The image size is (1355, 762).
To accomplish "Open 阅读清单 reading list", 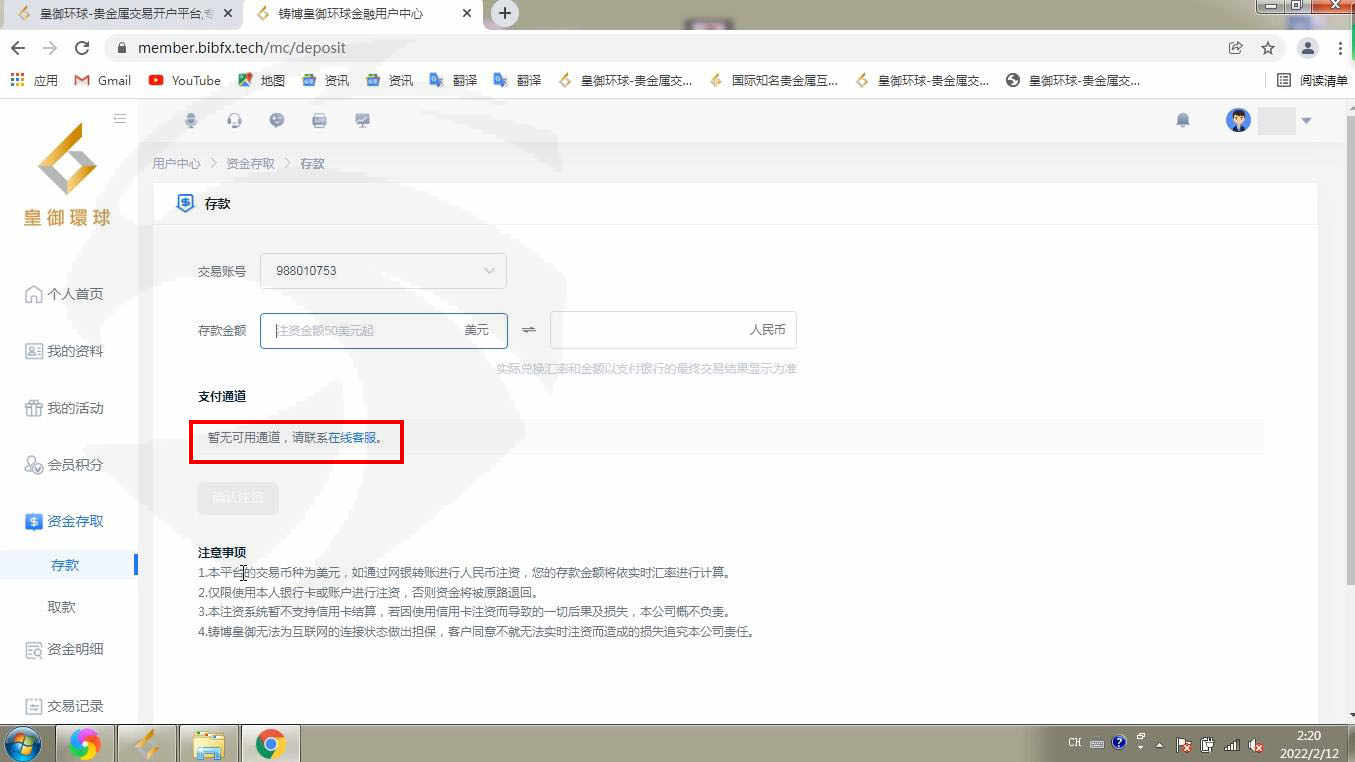I will tap(1312, 81).
